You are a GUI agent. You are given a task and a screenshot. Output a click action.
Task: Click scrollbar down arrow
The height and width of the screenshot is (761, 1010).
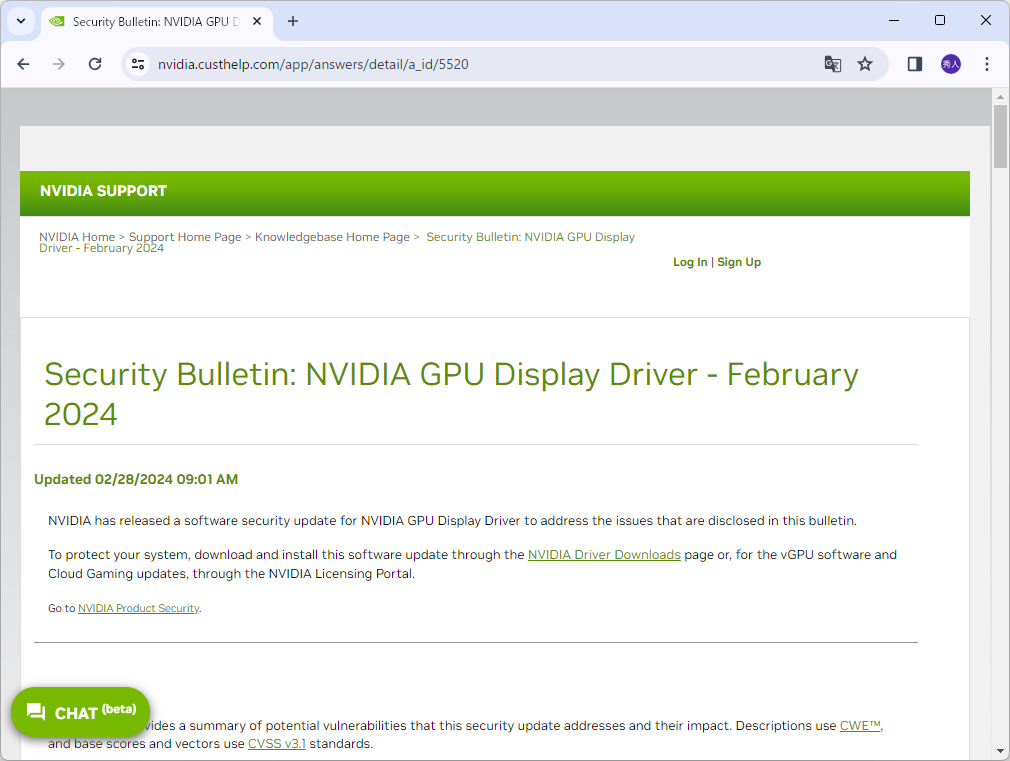tap(1000, 751)
